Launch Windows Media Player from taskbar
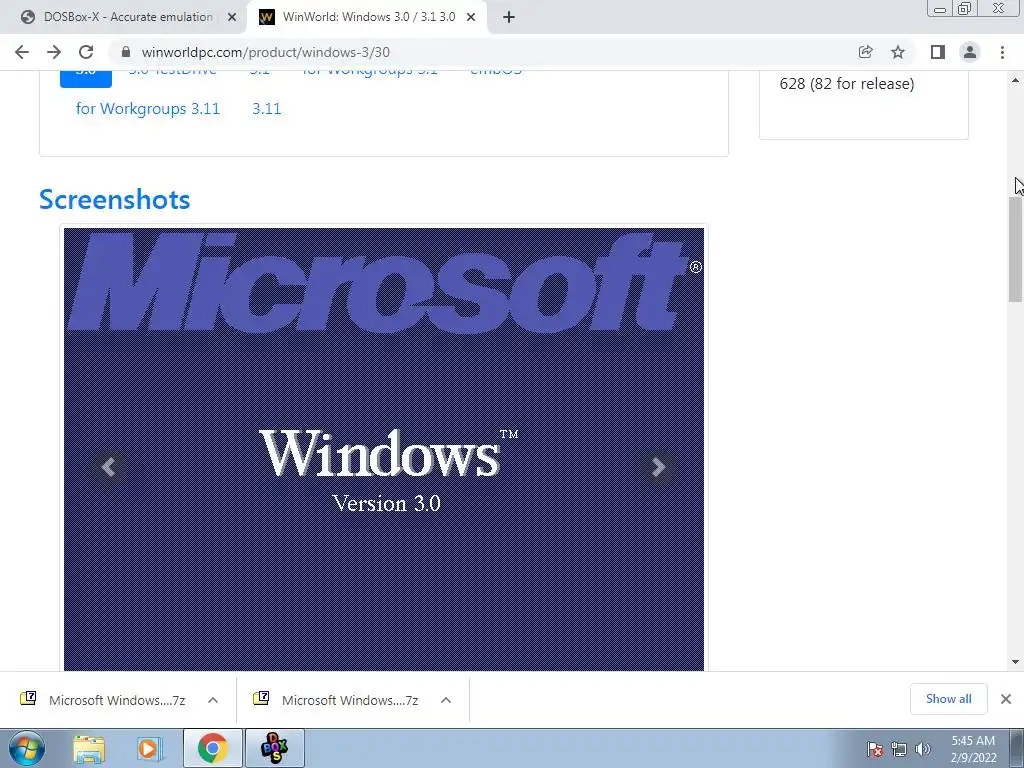 pos(150,748)
